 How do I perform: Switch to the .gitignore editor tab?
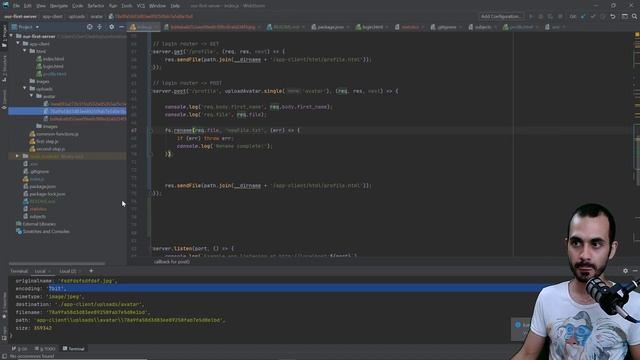(x=447, y=27)
